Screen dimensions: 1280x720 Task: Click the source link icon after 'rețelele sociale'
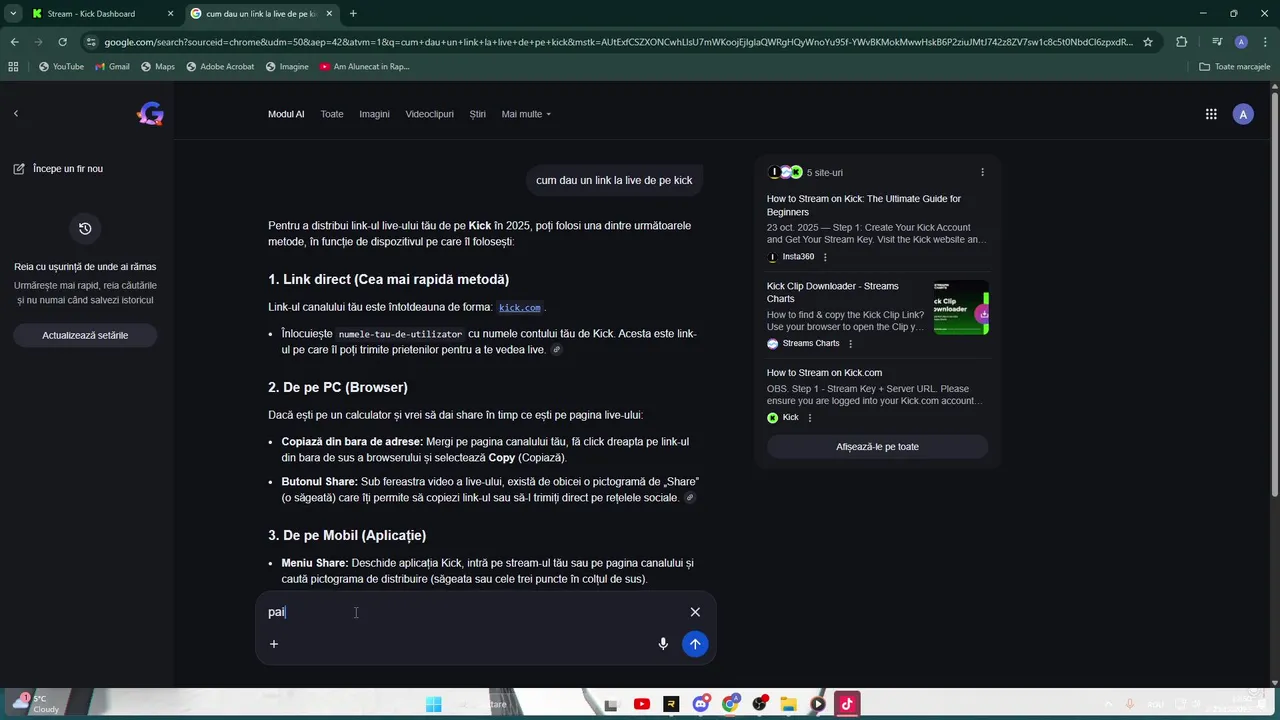point(690,498)
